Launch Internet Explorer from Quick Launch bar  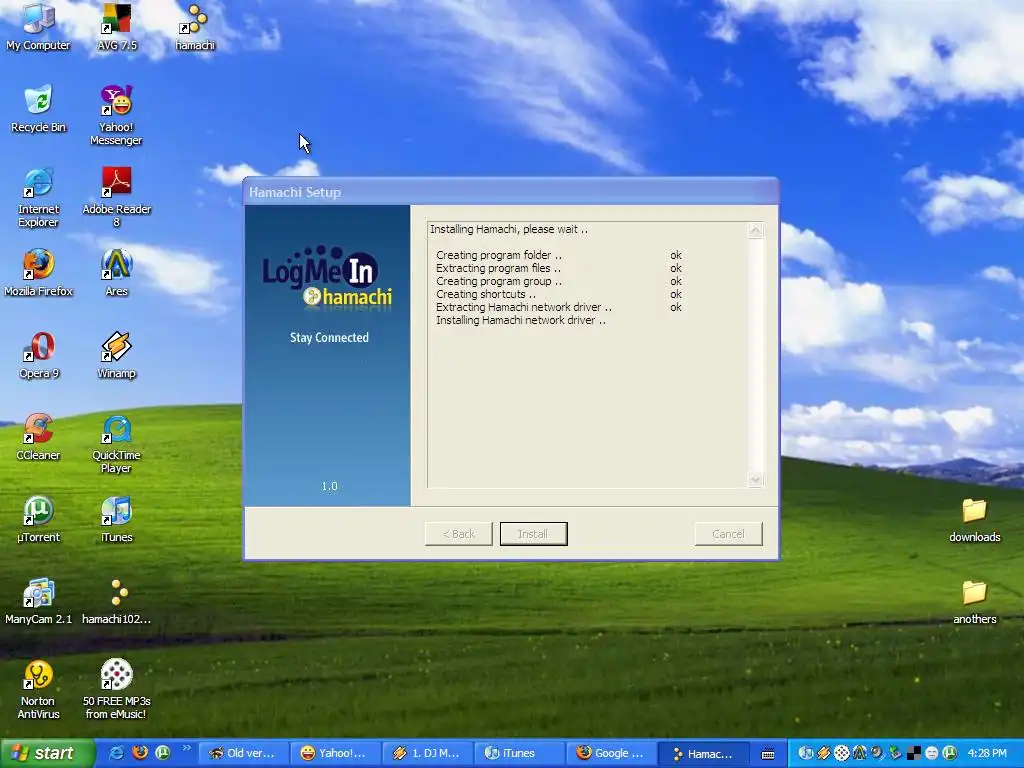pyautogui.click(x=116, y=753)
